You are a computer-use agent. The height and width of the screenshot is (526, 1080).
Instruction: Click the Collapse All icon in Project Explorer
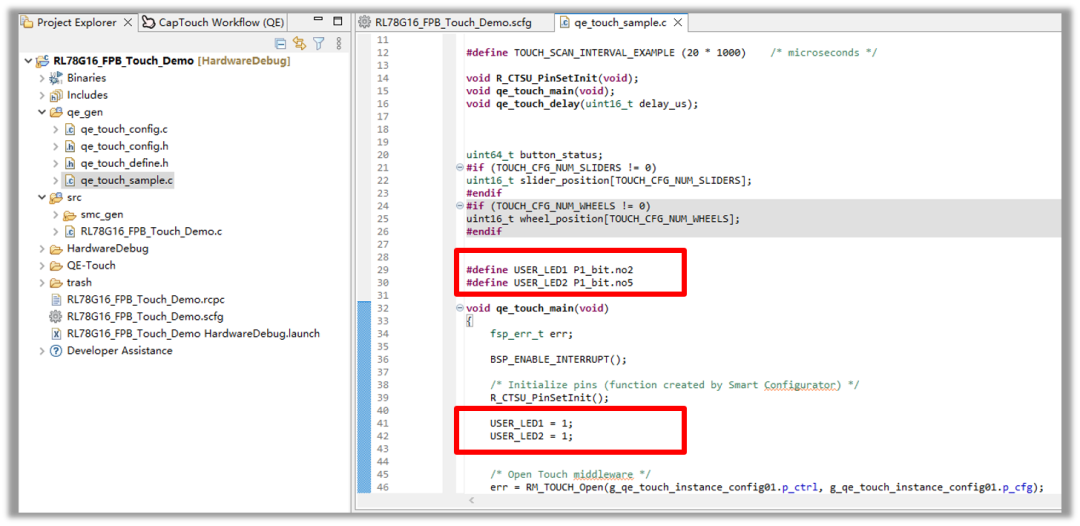coord(281,43)
